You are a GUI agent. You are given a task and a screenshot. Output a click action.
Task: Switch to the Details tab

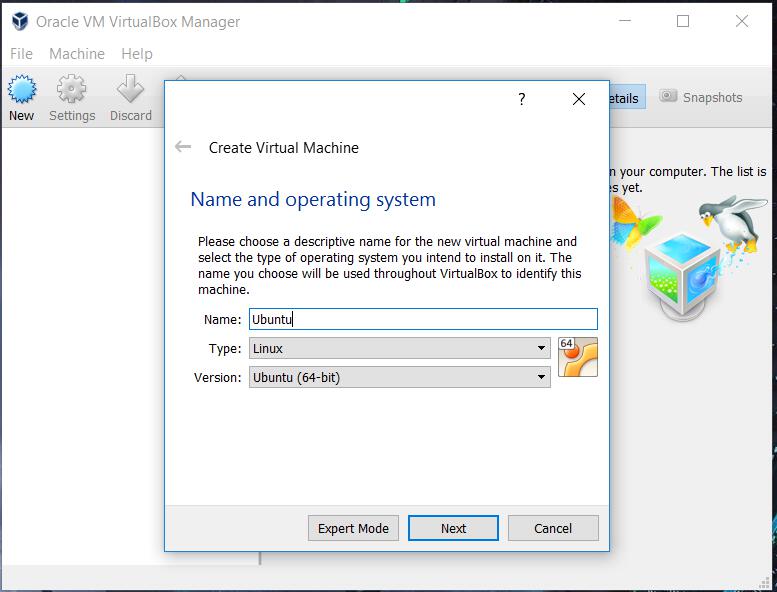point(627,98)
